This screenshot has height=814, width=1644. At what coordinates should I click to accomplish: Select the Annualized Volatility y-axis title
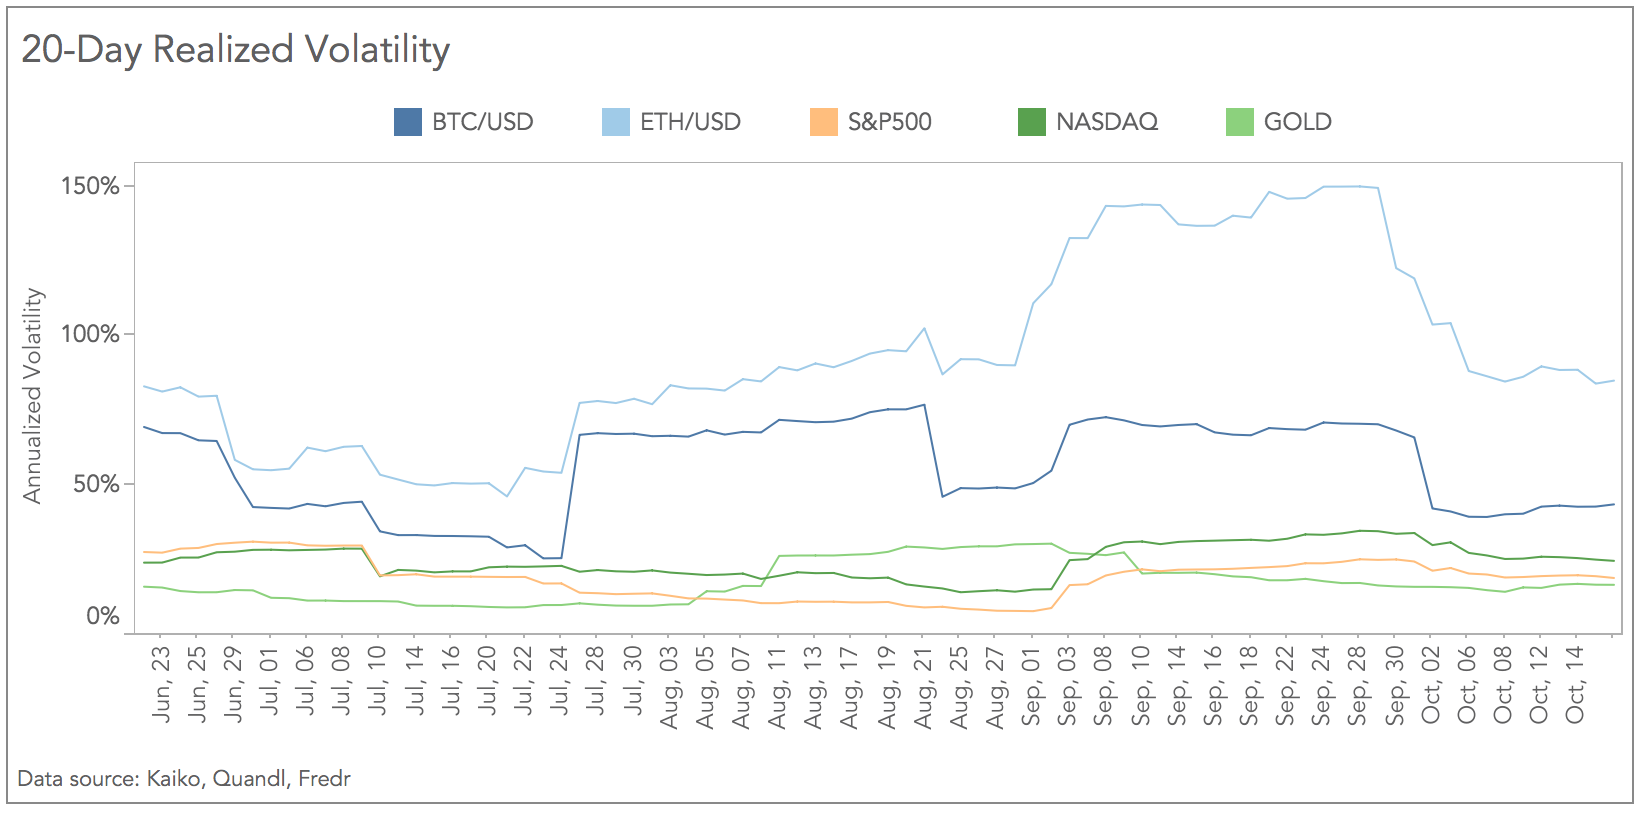(33, 396)
